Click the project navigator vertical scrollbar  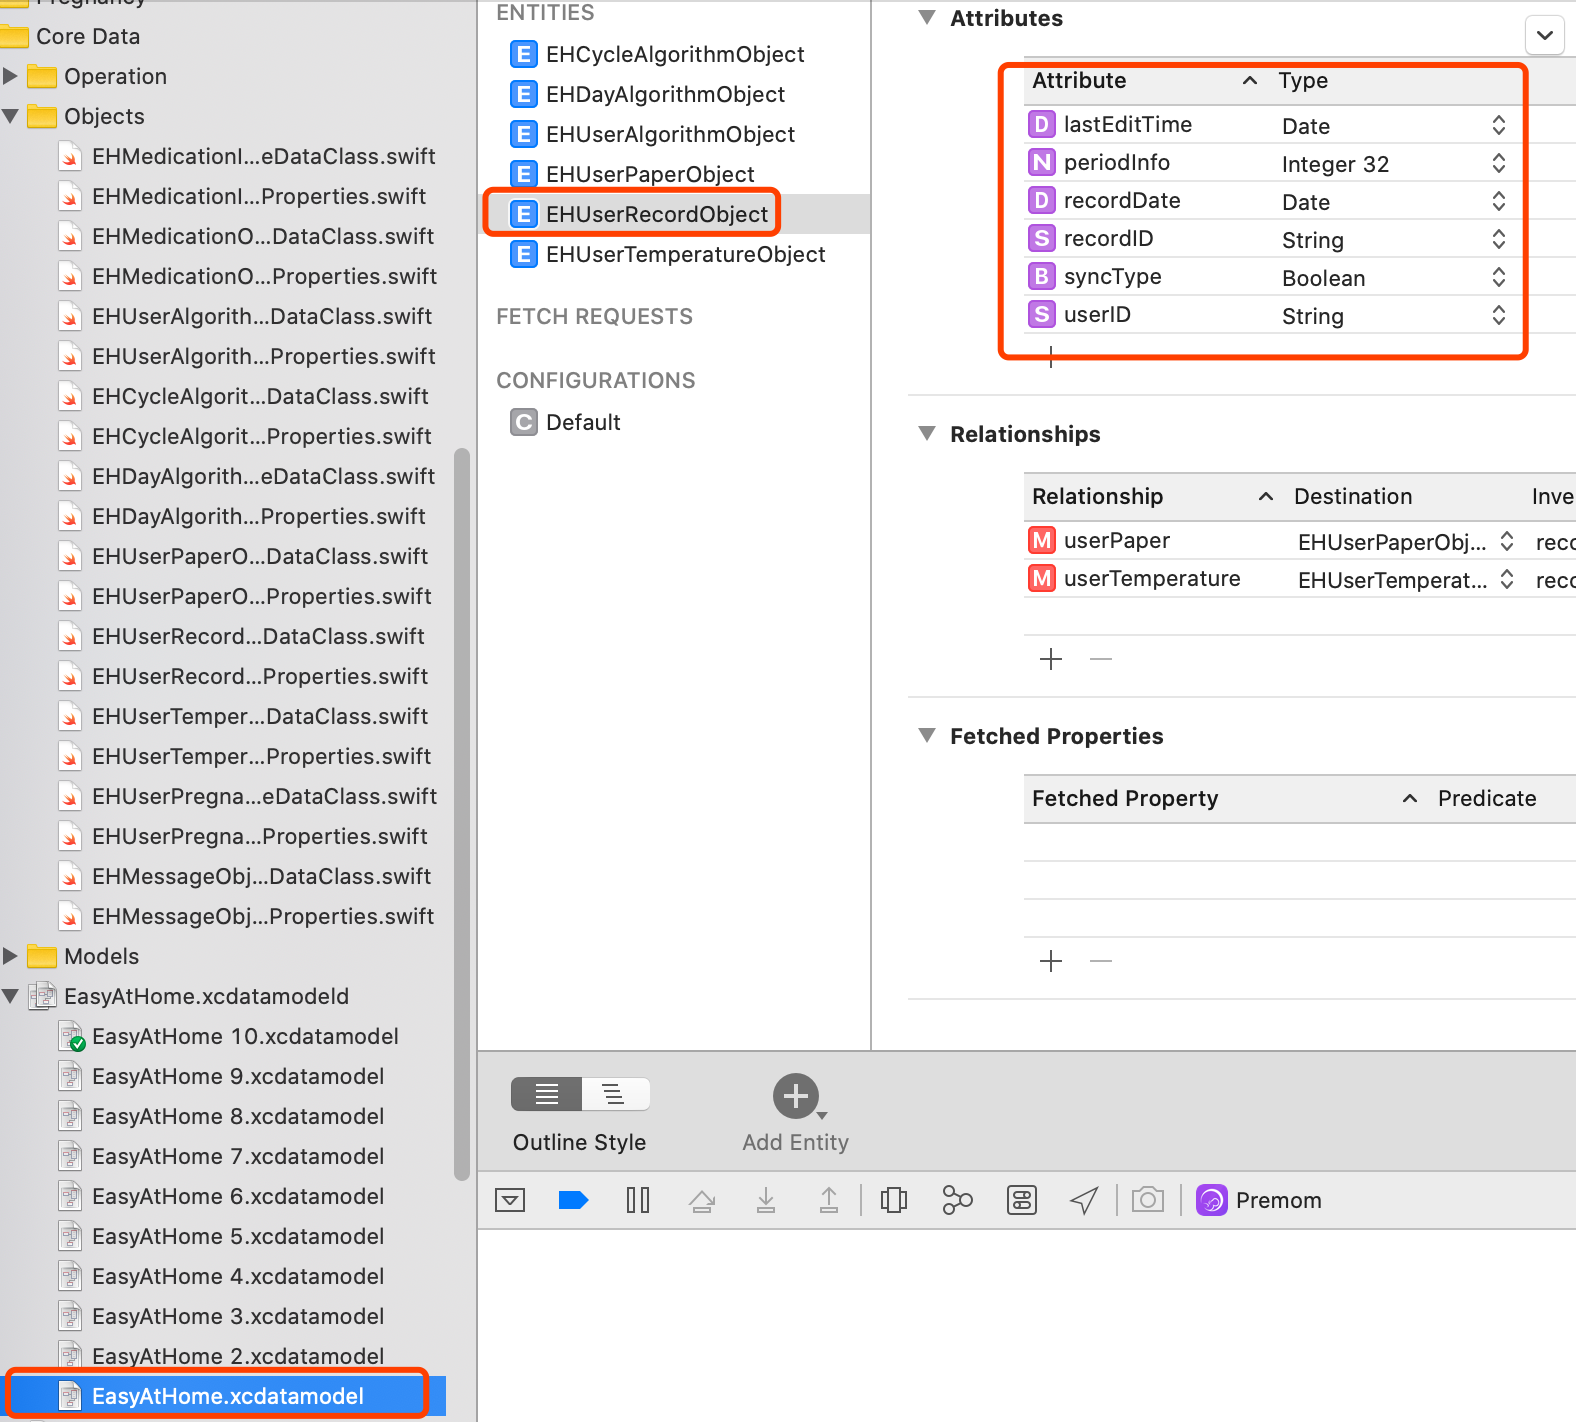pos(461,814)
